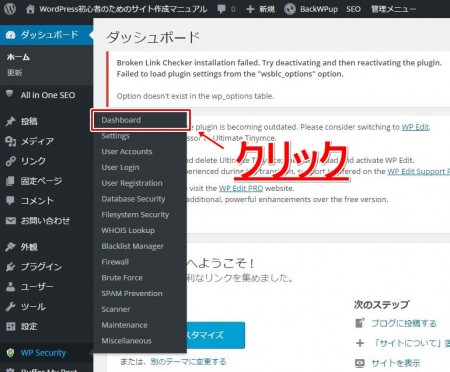The image size is (450, 372).
Task: Click the plus icon for 新規
Action: click(250, 9)
